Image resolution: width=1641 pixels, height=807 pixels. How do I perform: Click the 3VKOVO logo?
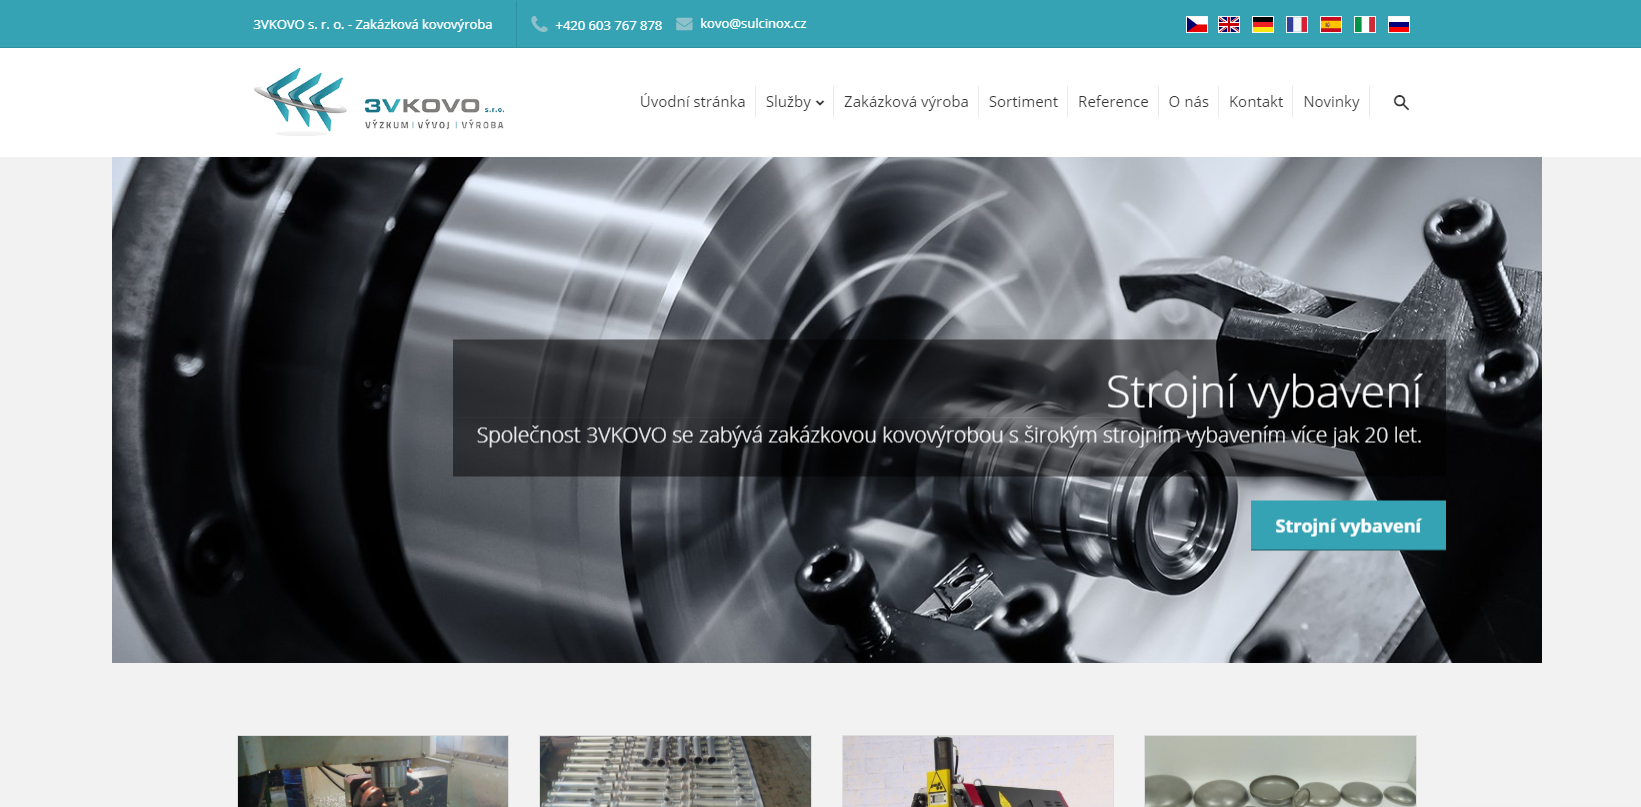point(379,101)
